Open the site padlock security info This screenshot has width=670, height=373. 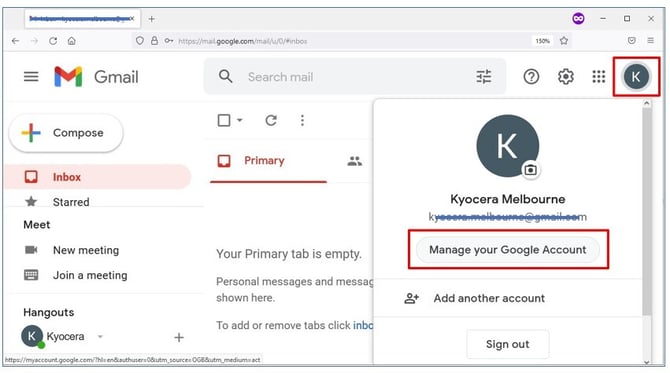click(x=154, y=41)
